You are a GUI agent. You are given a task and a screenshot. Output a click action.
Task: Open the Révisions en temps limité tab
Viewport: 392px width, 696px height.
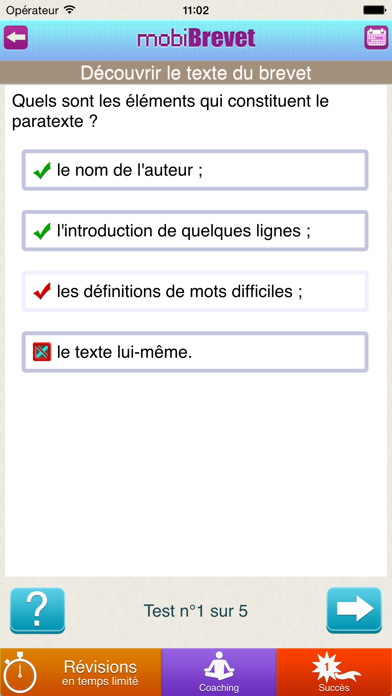pos(81,672)
